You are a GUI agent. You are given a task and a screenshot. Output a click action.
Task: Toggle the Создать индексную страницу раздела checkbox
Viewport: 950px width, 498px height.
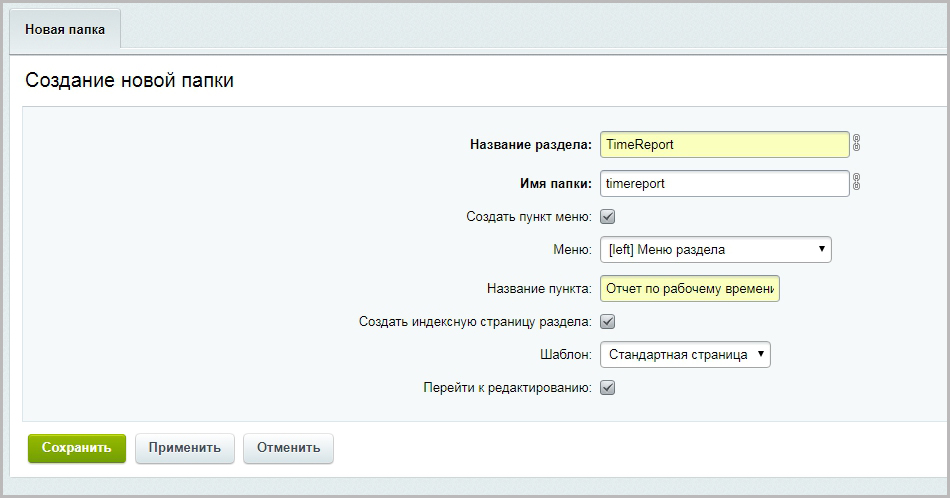click(607, 322)
